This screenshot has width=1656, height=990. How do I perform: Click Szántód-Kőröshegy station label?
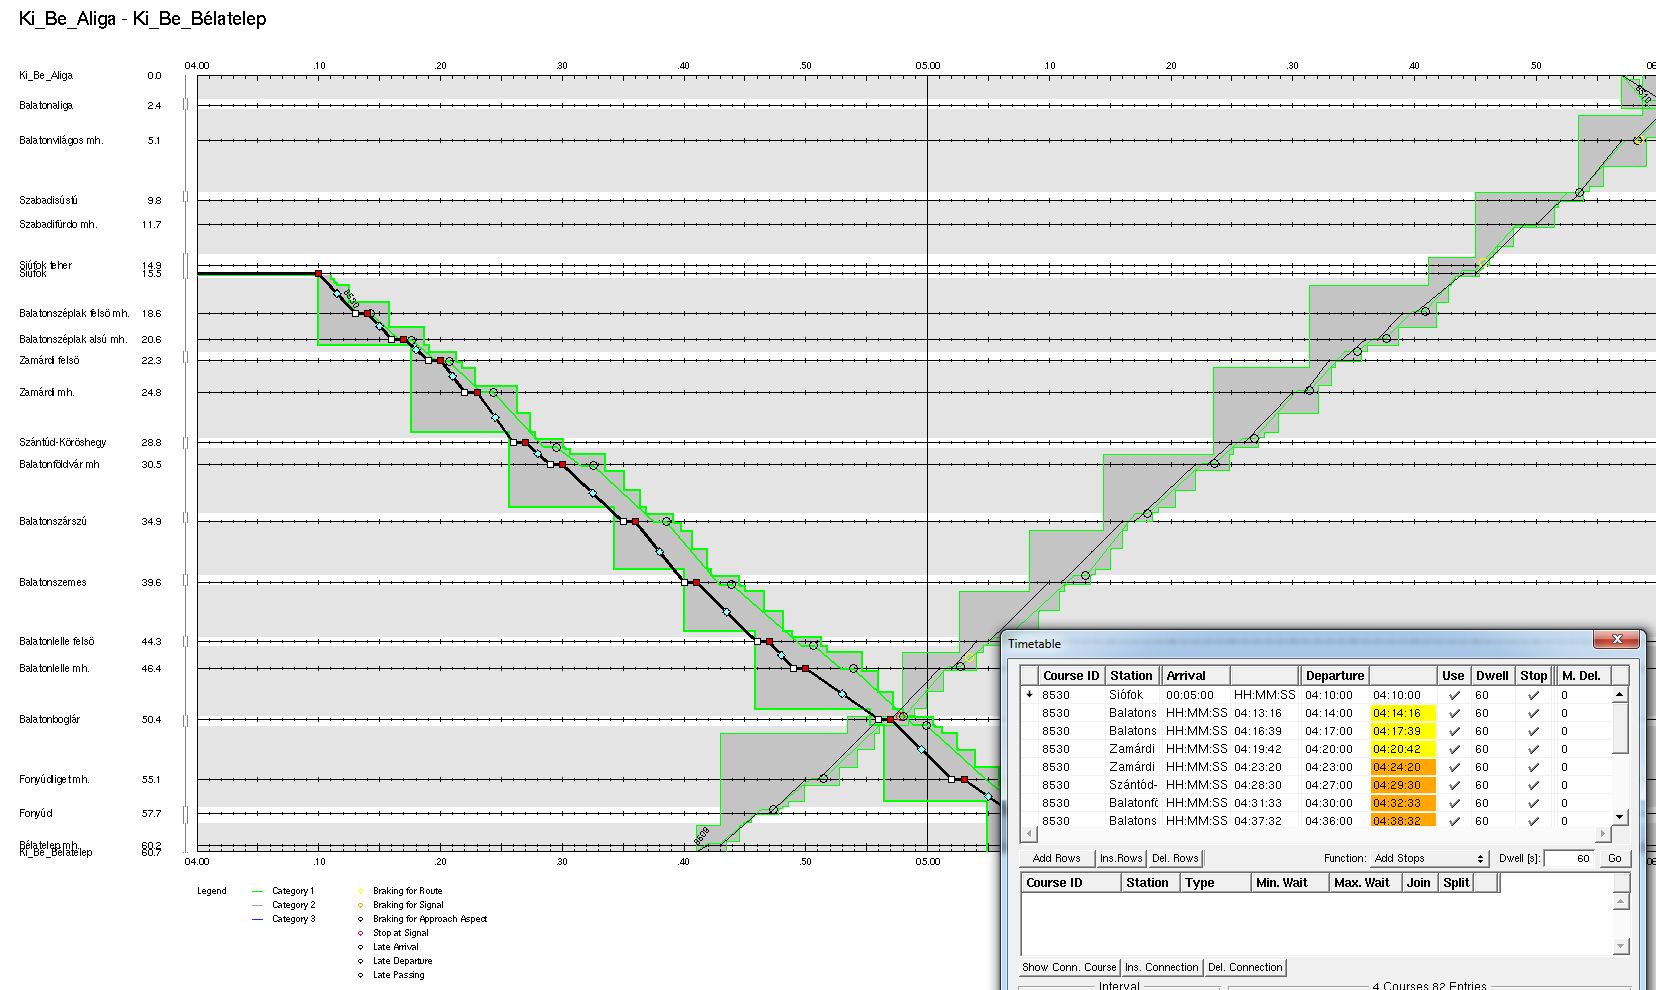coord(62,442)
